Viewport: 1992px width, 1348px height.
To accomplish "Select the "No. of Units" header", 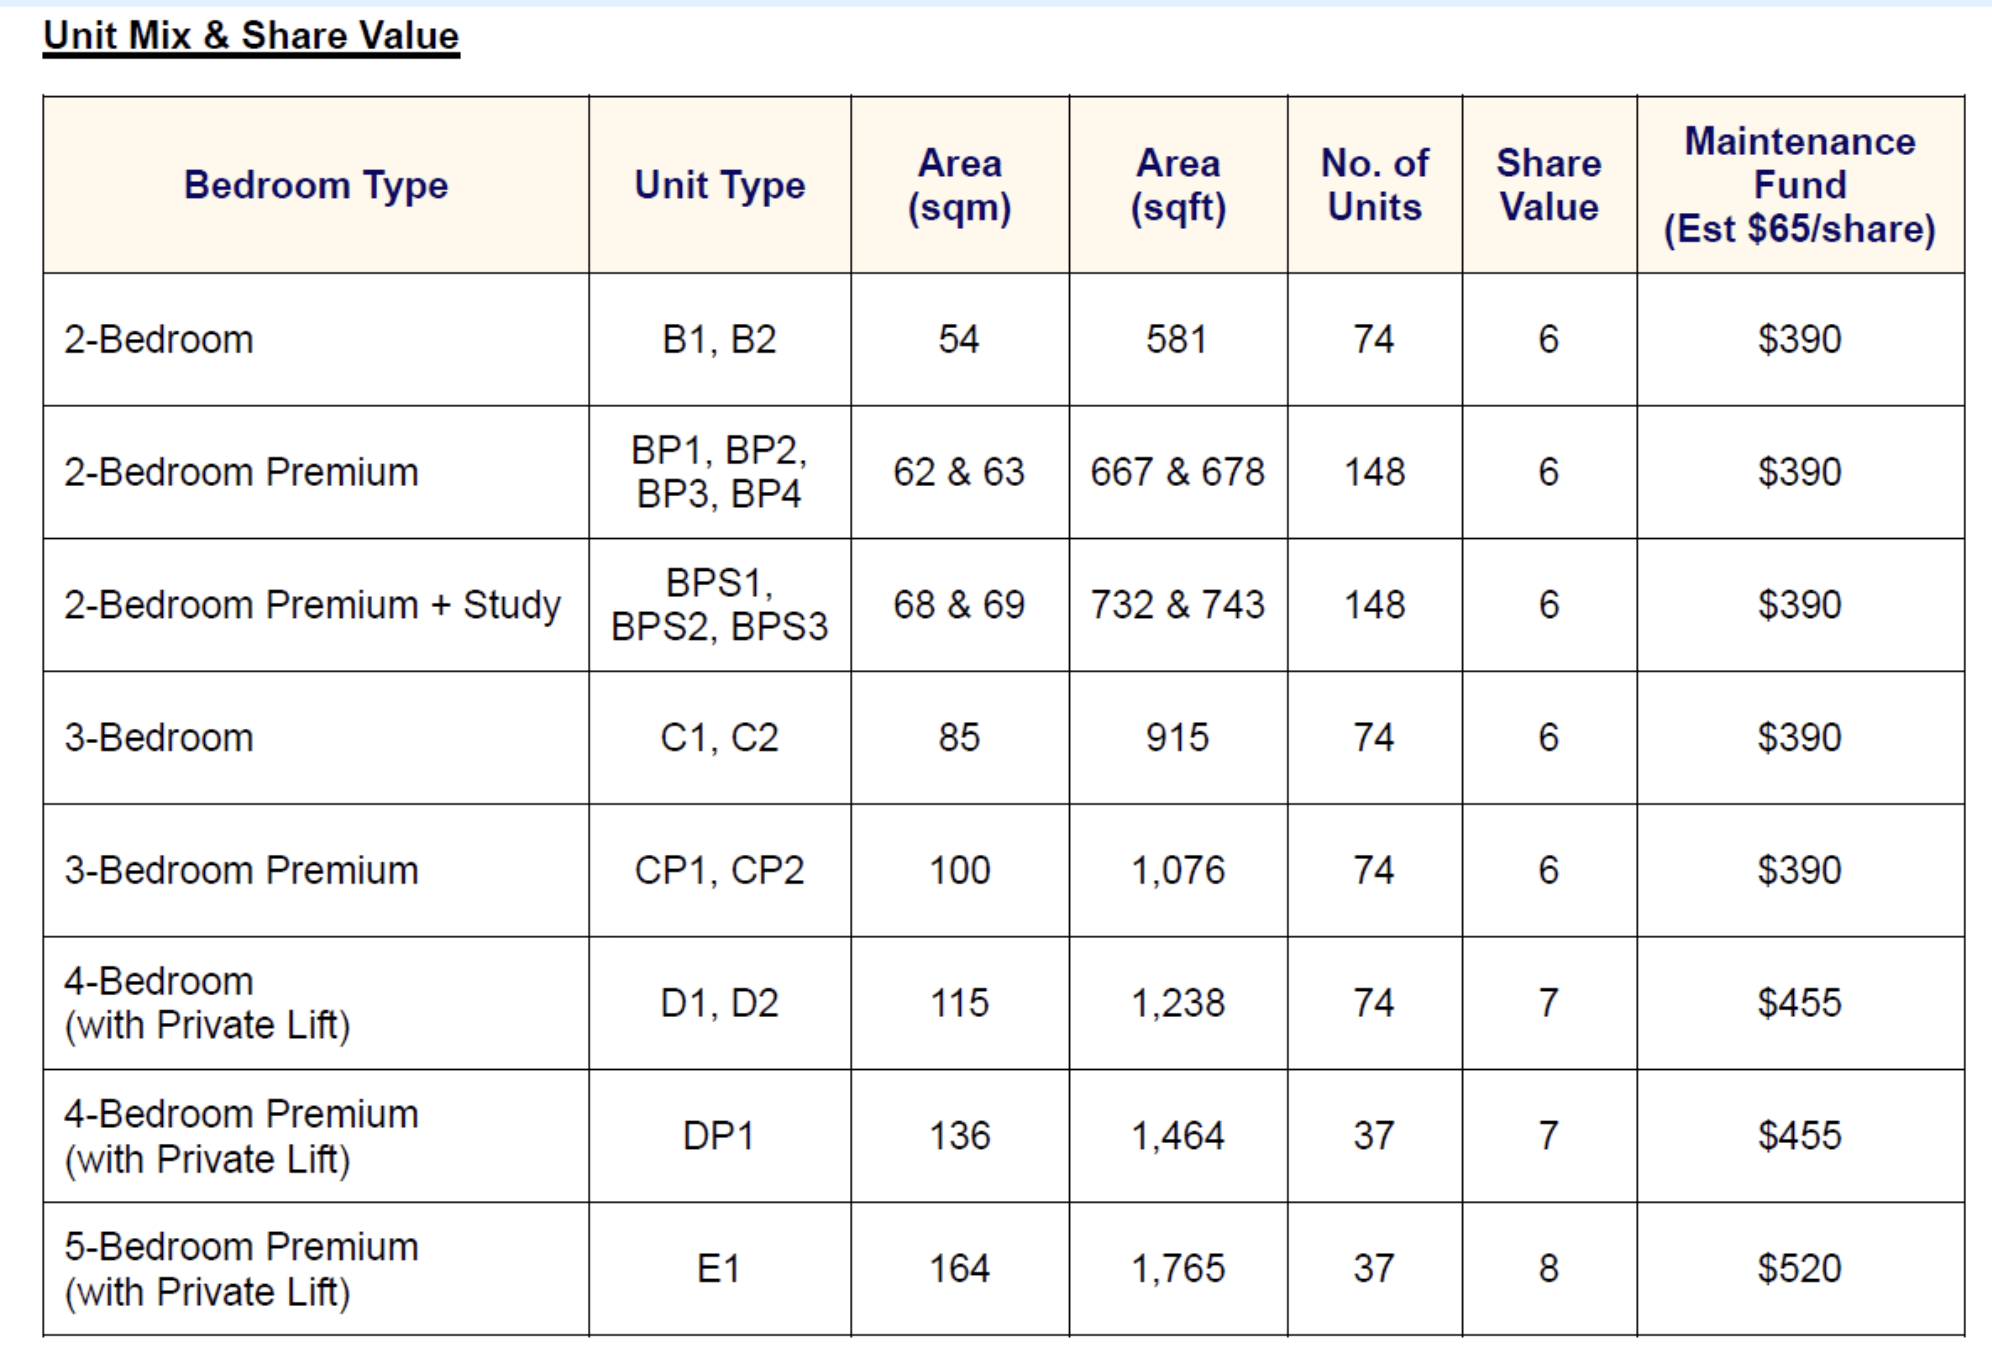I will [x=1374, y=185].
